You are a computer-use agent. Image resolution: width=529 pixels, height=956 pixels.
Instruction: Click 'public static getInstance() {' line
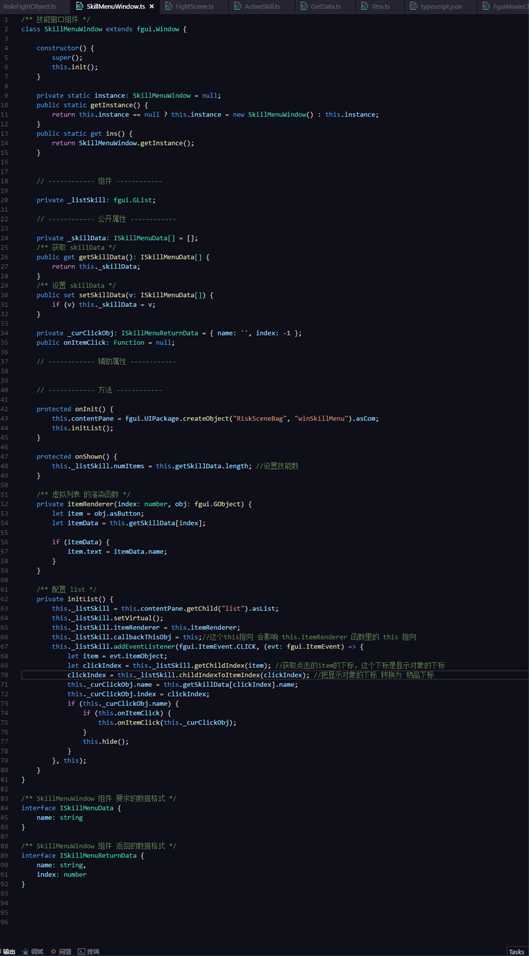click(x=92, y=105)
